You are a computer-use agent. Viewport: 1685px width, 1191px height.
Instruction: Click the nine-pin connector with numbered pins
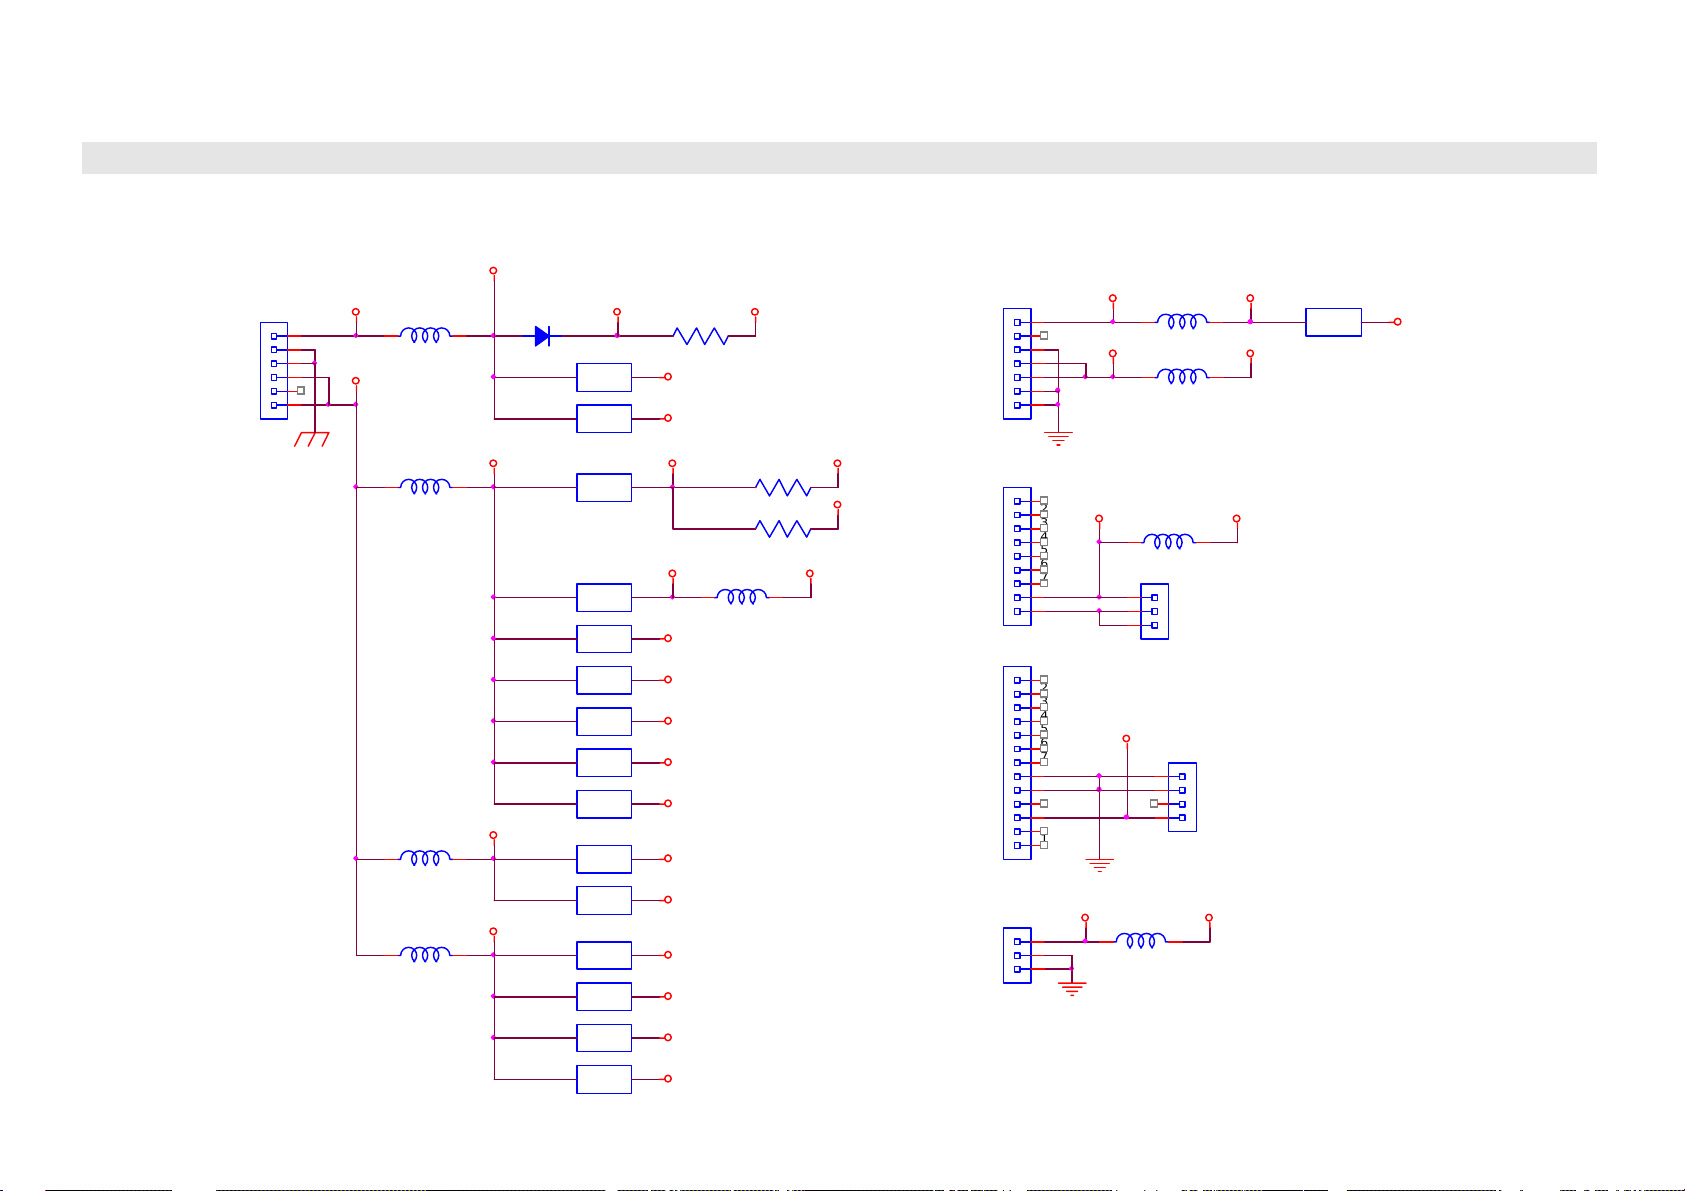[1017, 556]
